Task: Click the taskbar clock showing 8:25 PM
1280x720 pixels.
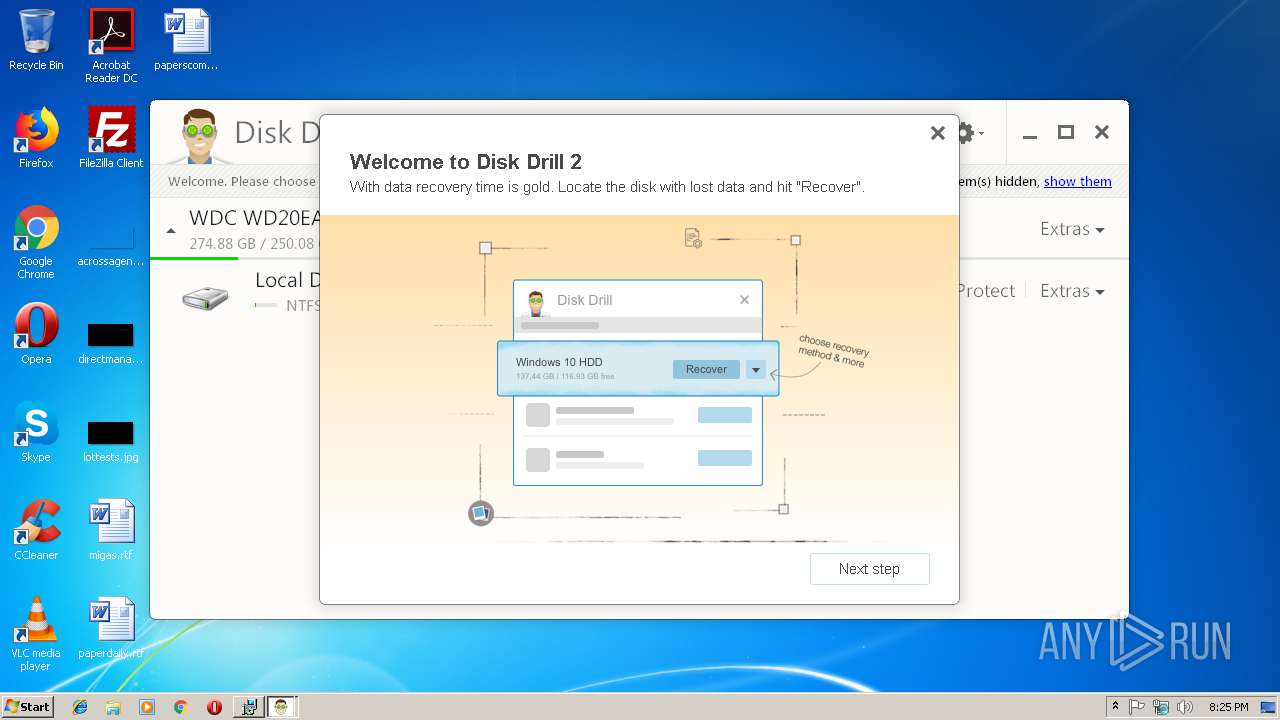Action: click(1228, 707)
